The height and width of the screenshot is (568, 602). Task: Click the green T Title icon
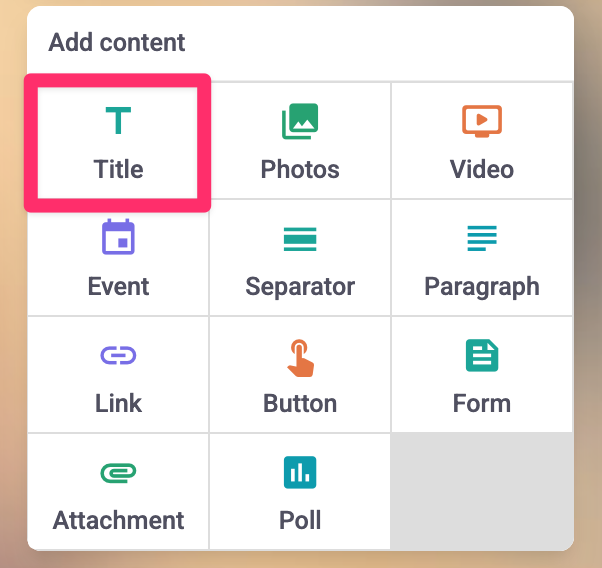click(x=118, y=121)
